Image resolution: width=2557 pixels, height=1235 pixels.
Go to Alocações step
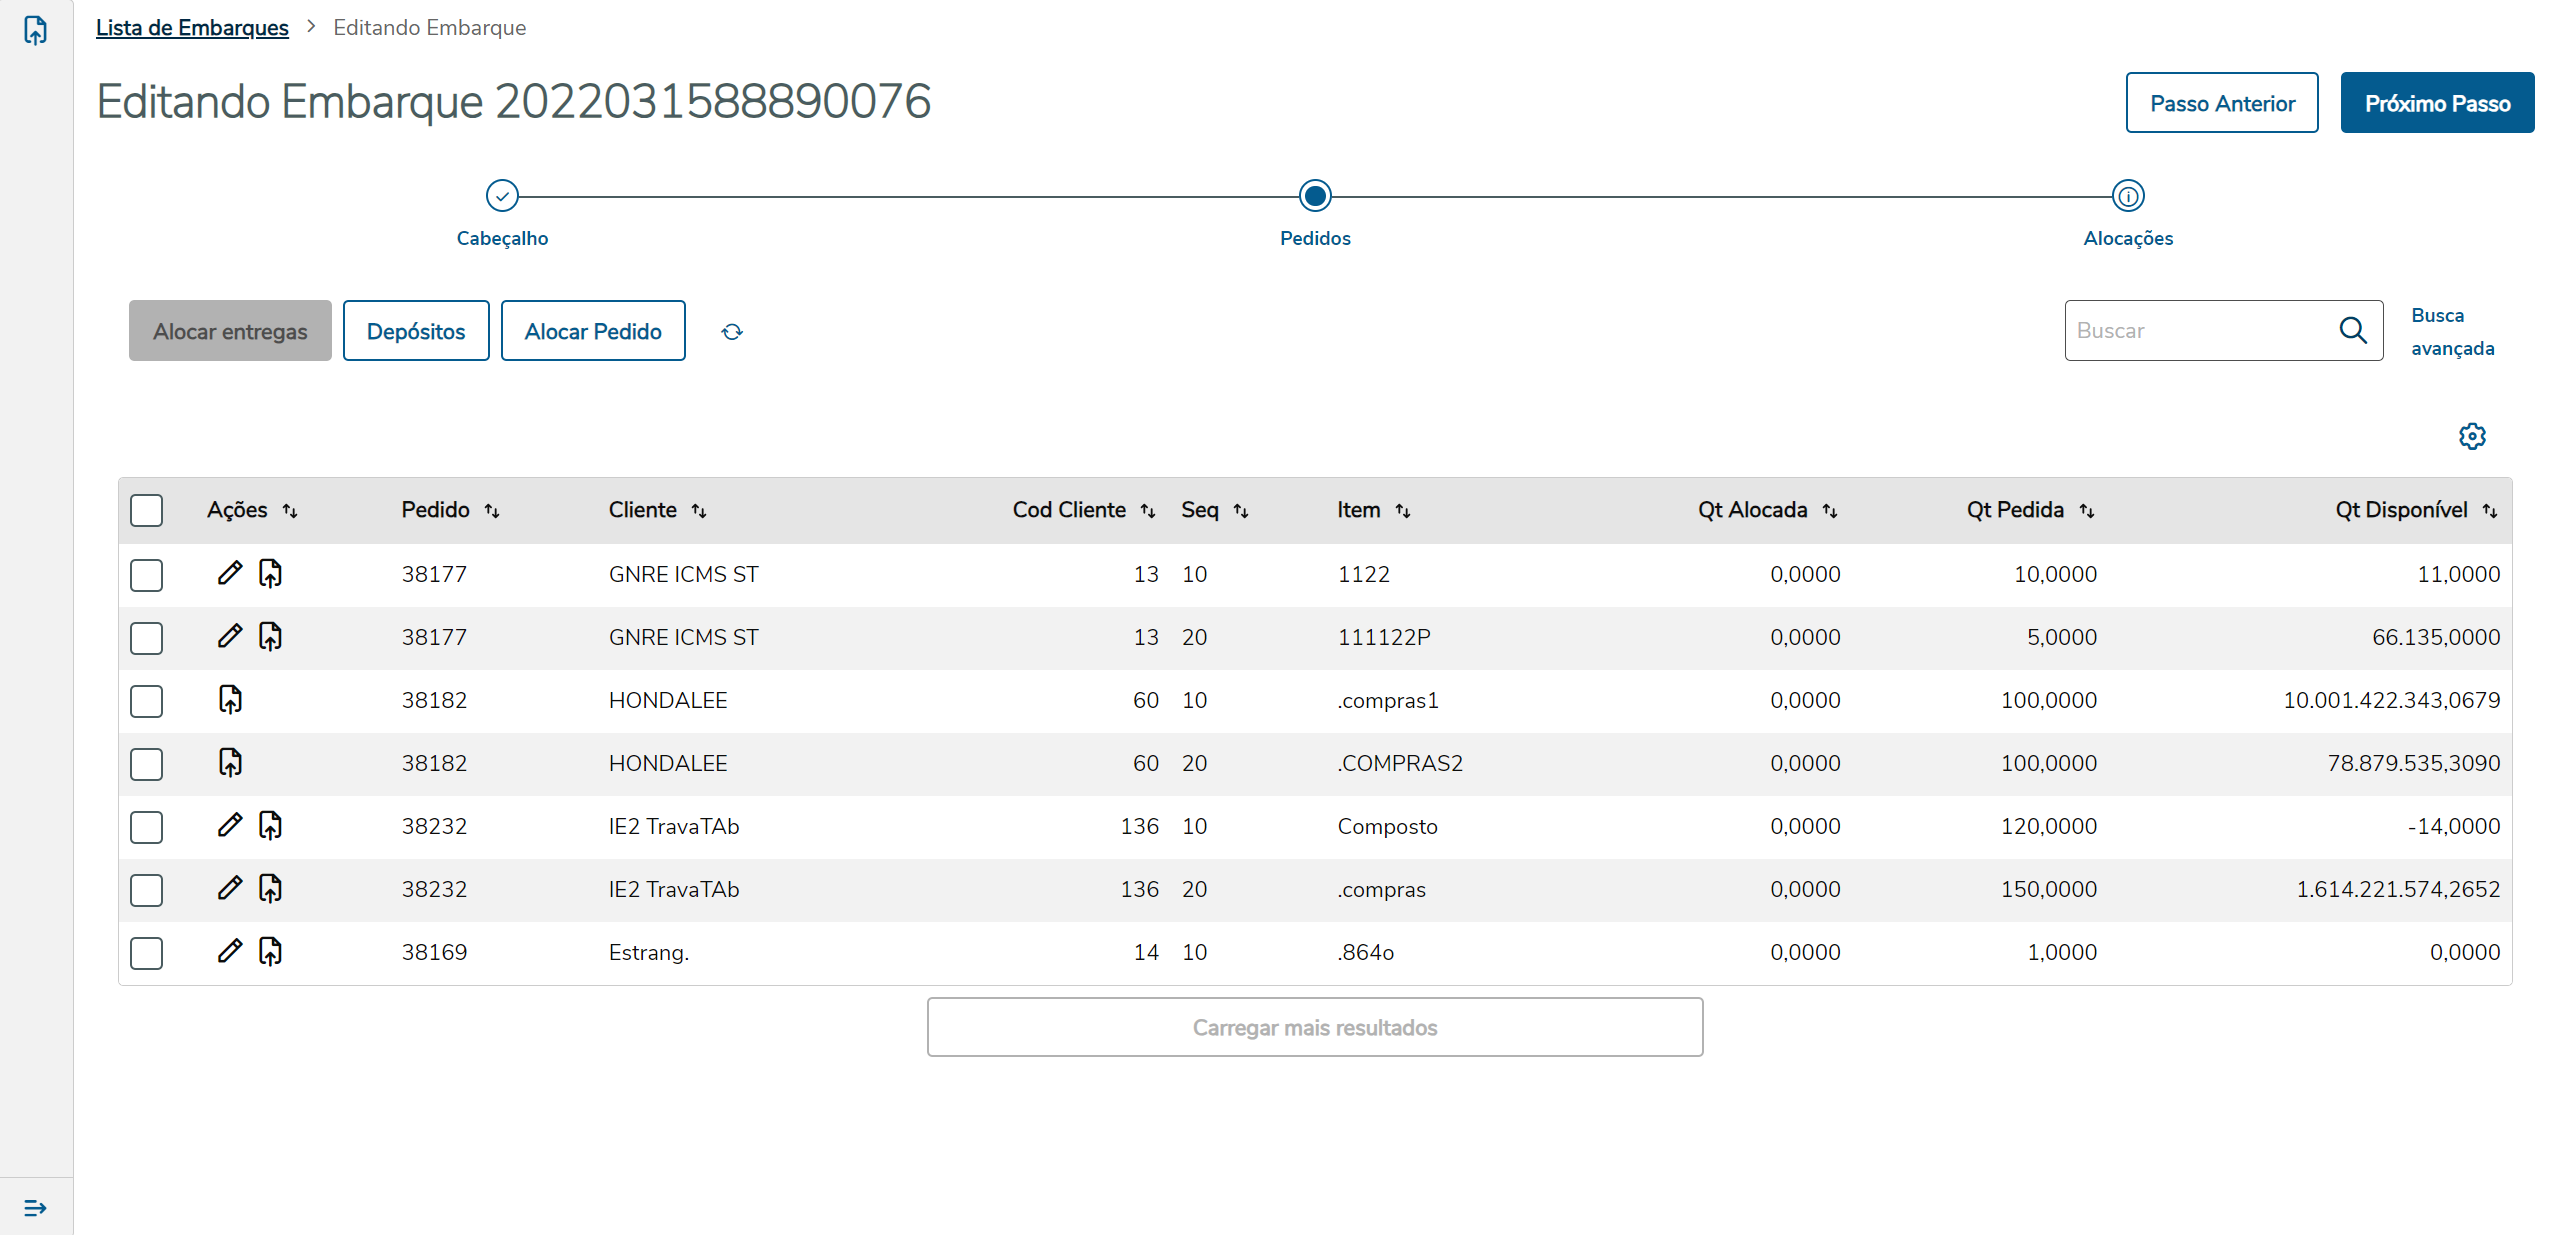[2127, 196]
